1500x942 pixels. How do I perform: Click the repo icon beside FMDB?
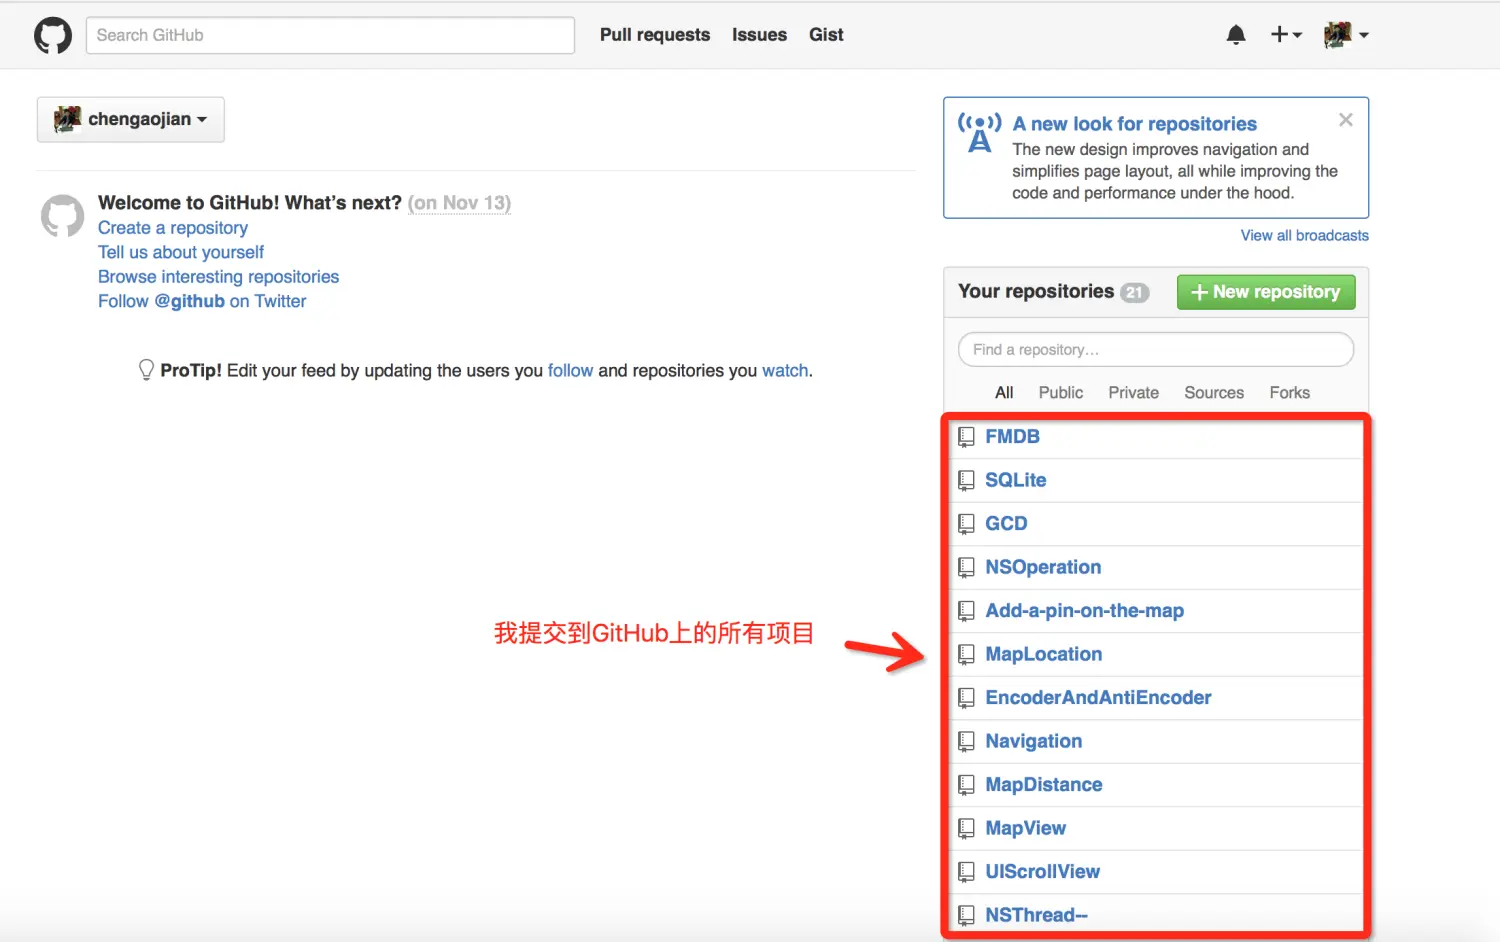(x=966, y=437)
